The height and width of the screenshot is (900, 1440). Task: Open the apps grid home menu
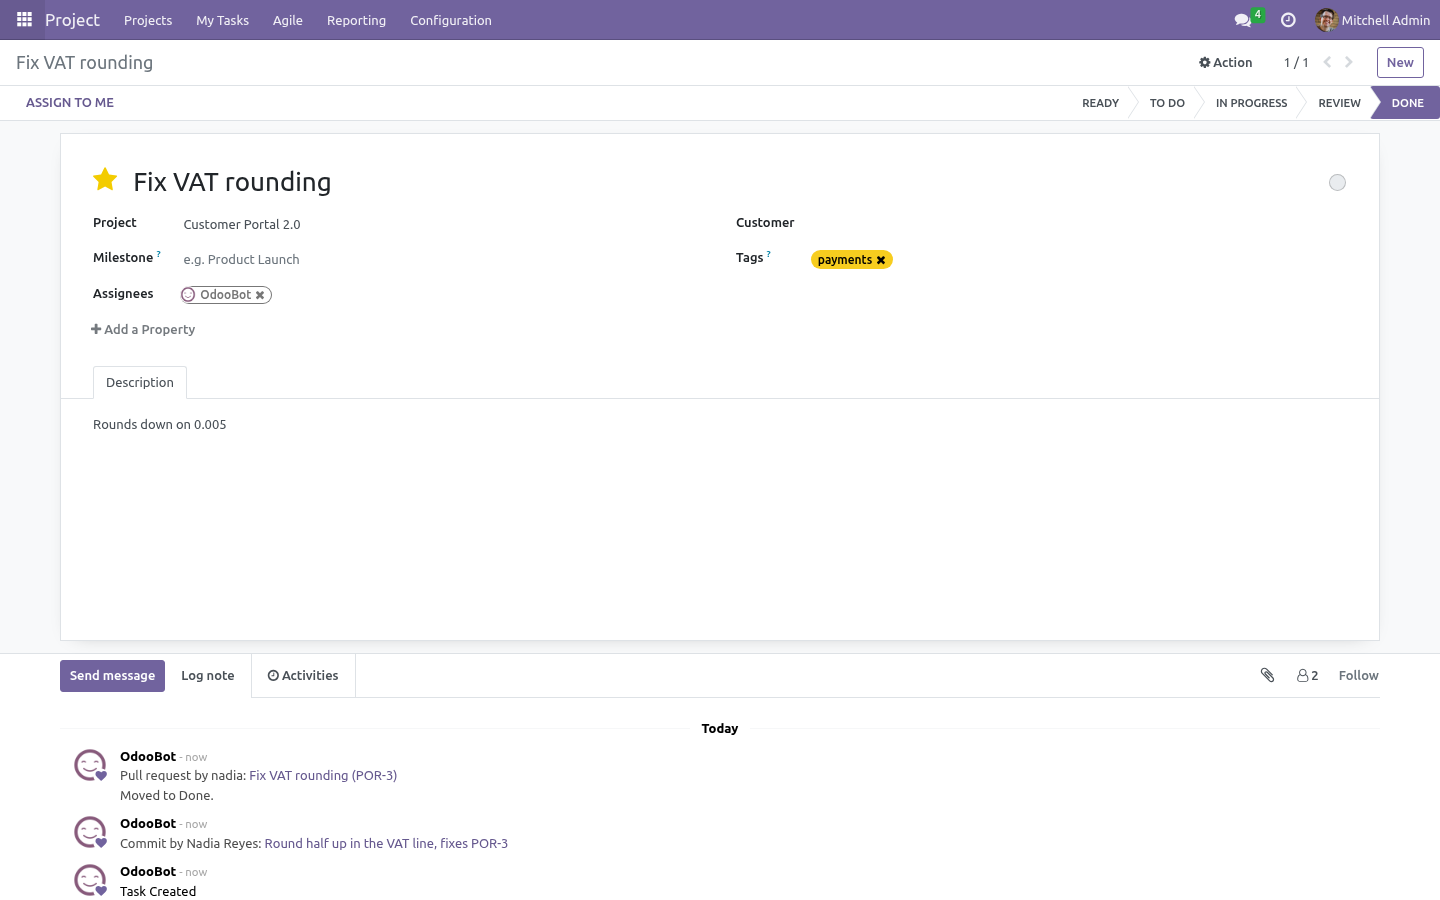pyautogui.click(x=24, y=20)
